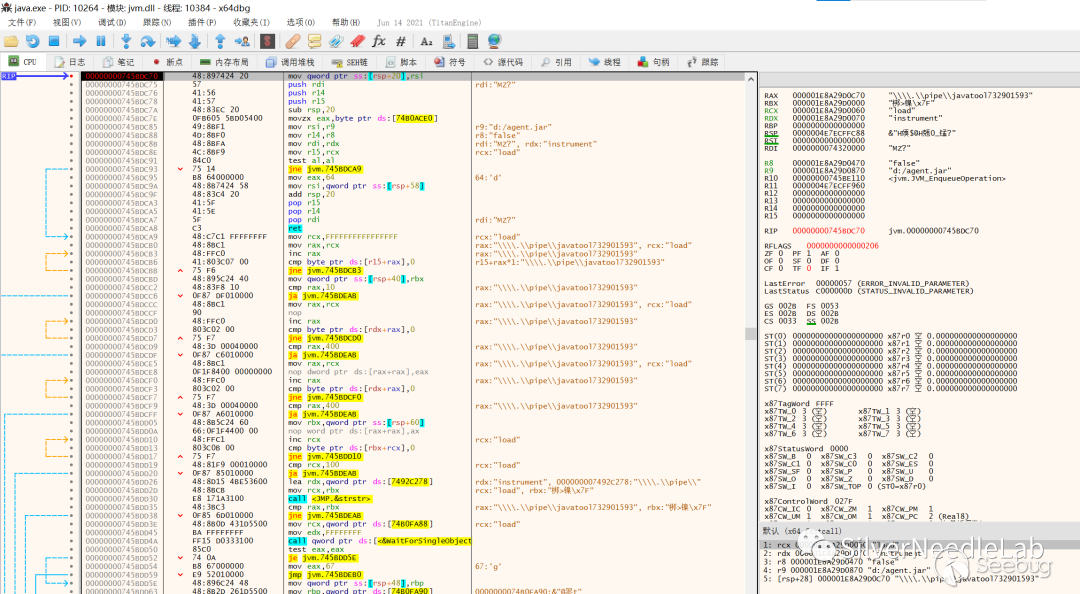Click the Open file folder icon

coord(11,41)
